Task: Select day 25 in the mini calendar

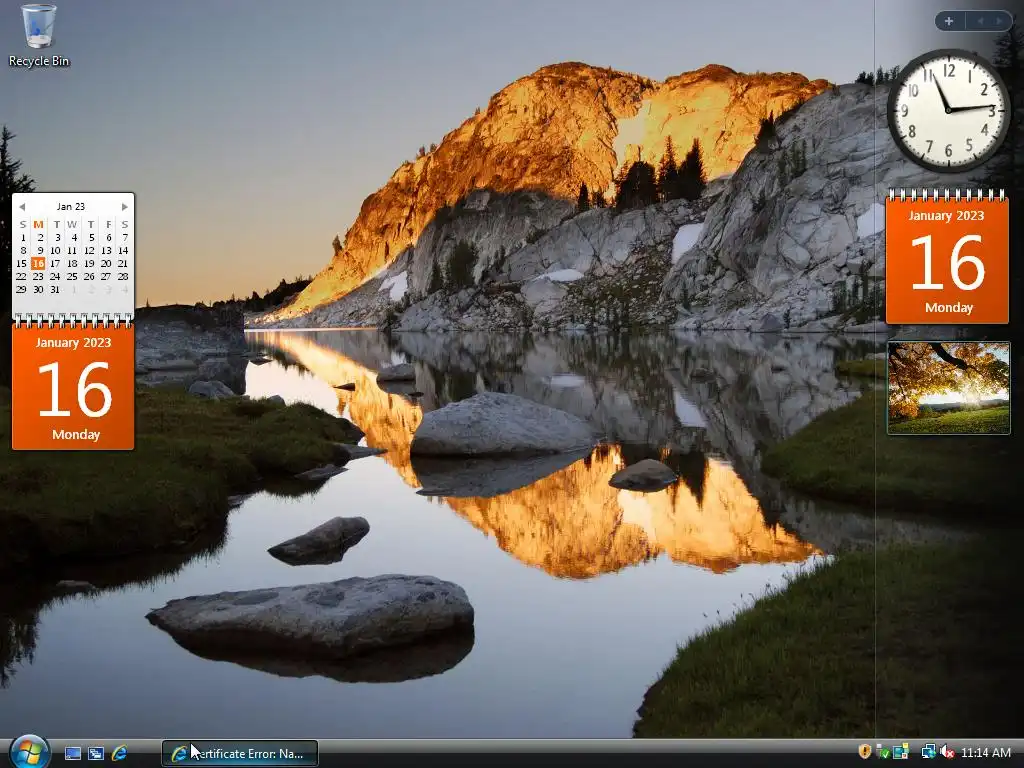Action: point(72,276)
